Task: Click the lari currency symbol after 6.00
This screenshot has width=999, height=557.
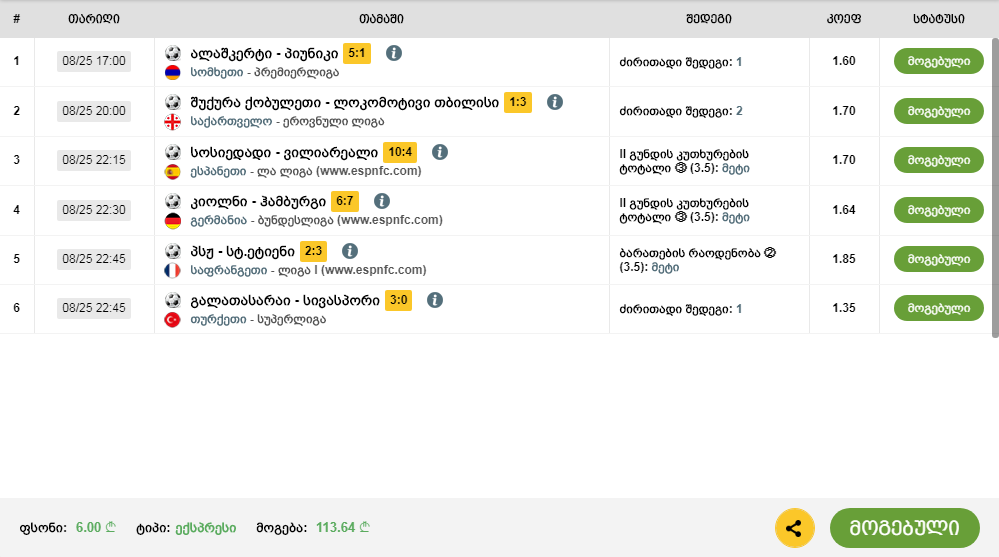Action: click(x=111, y=527)
